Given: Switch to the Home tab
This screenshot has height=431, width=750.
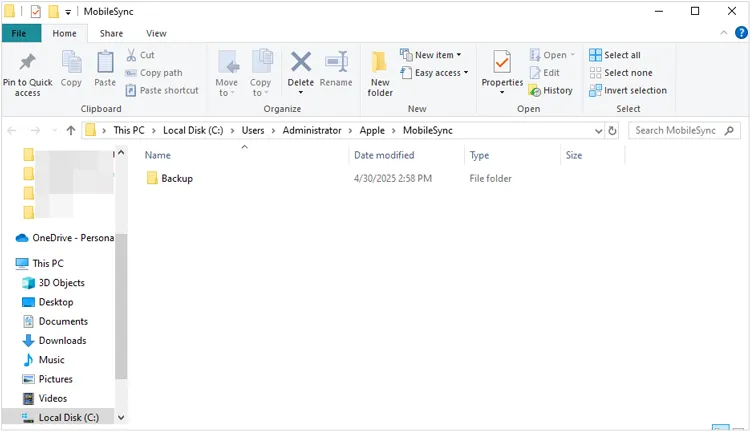Looking at the screenshot, I should point(65,33).
